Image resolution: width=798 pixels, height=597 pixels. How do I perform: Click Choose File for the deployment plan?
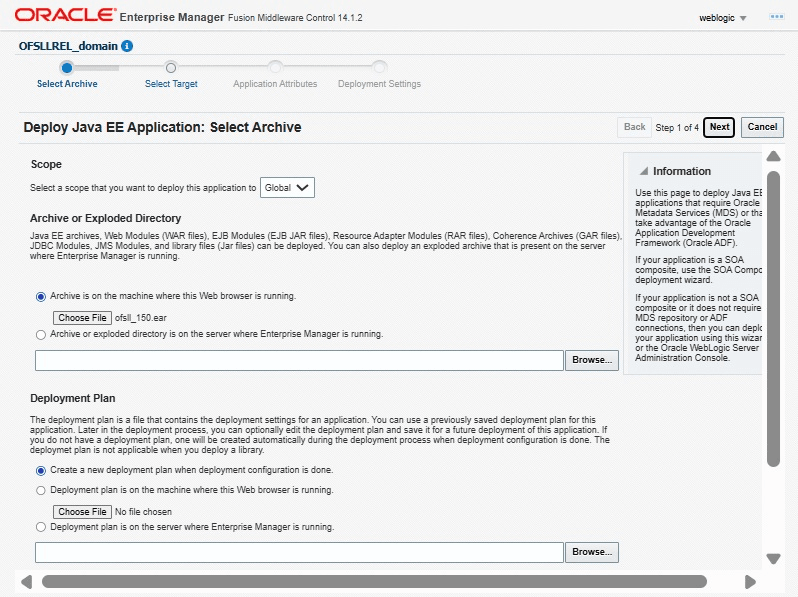[x=82, y=511]
